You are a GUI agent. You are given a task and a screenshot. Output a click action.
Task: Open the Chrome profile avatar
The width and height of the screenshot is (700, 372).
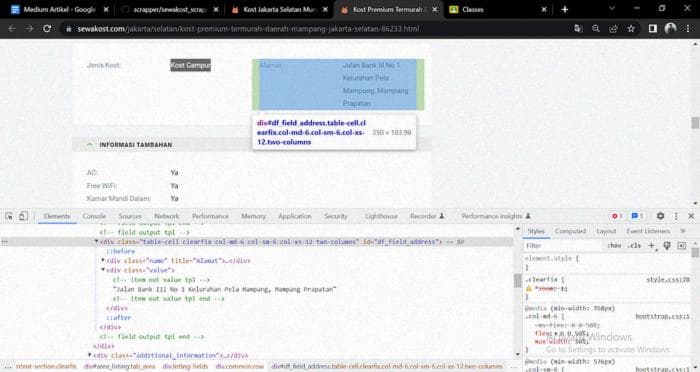[671, 29]
